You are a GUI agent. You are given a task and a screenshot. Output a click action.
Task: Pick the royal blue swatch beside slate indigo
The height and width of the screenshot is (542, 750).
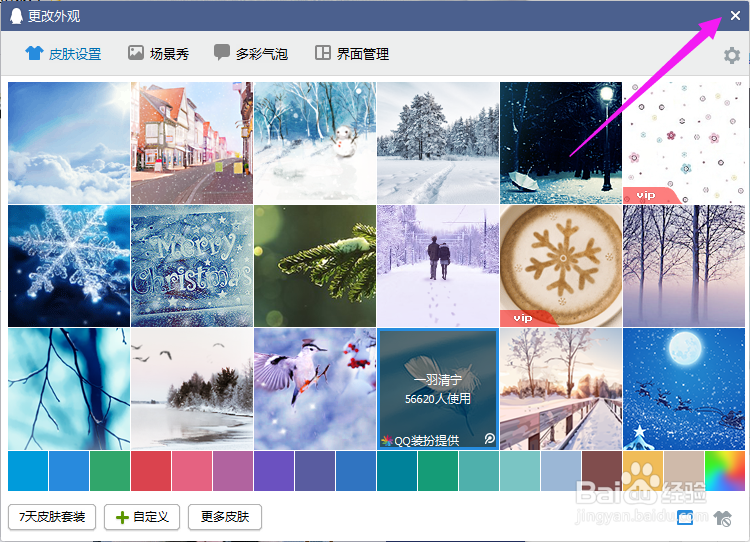(356, 471)
